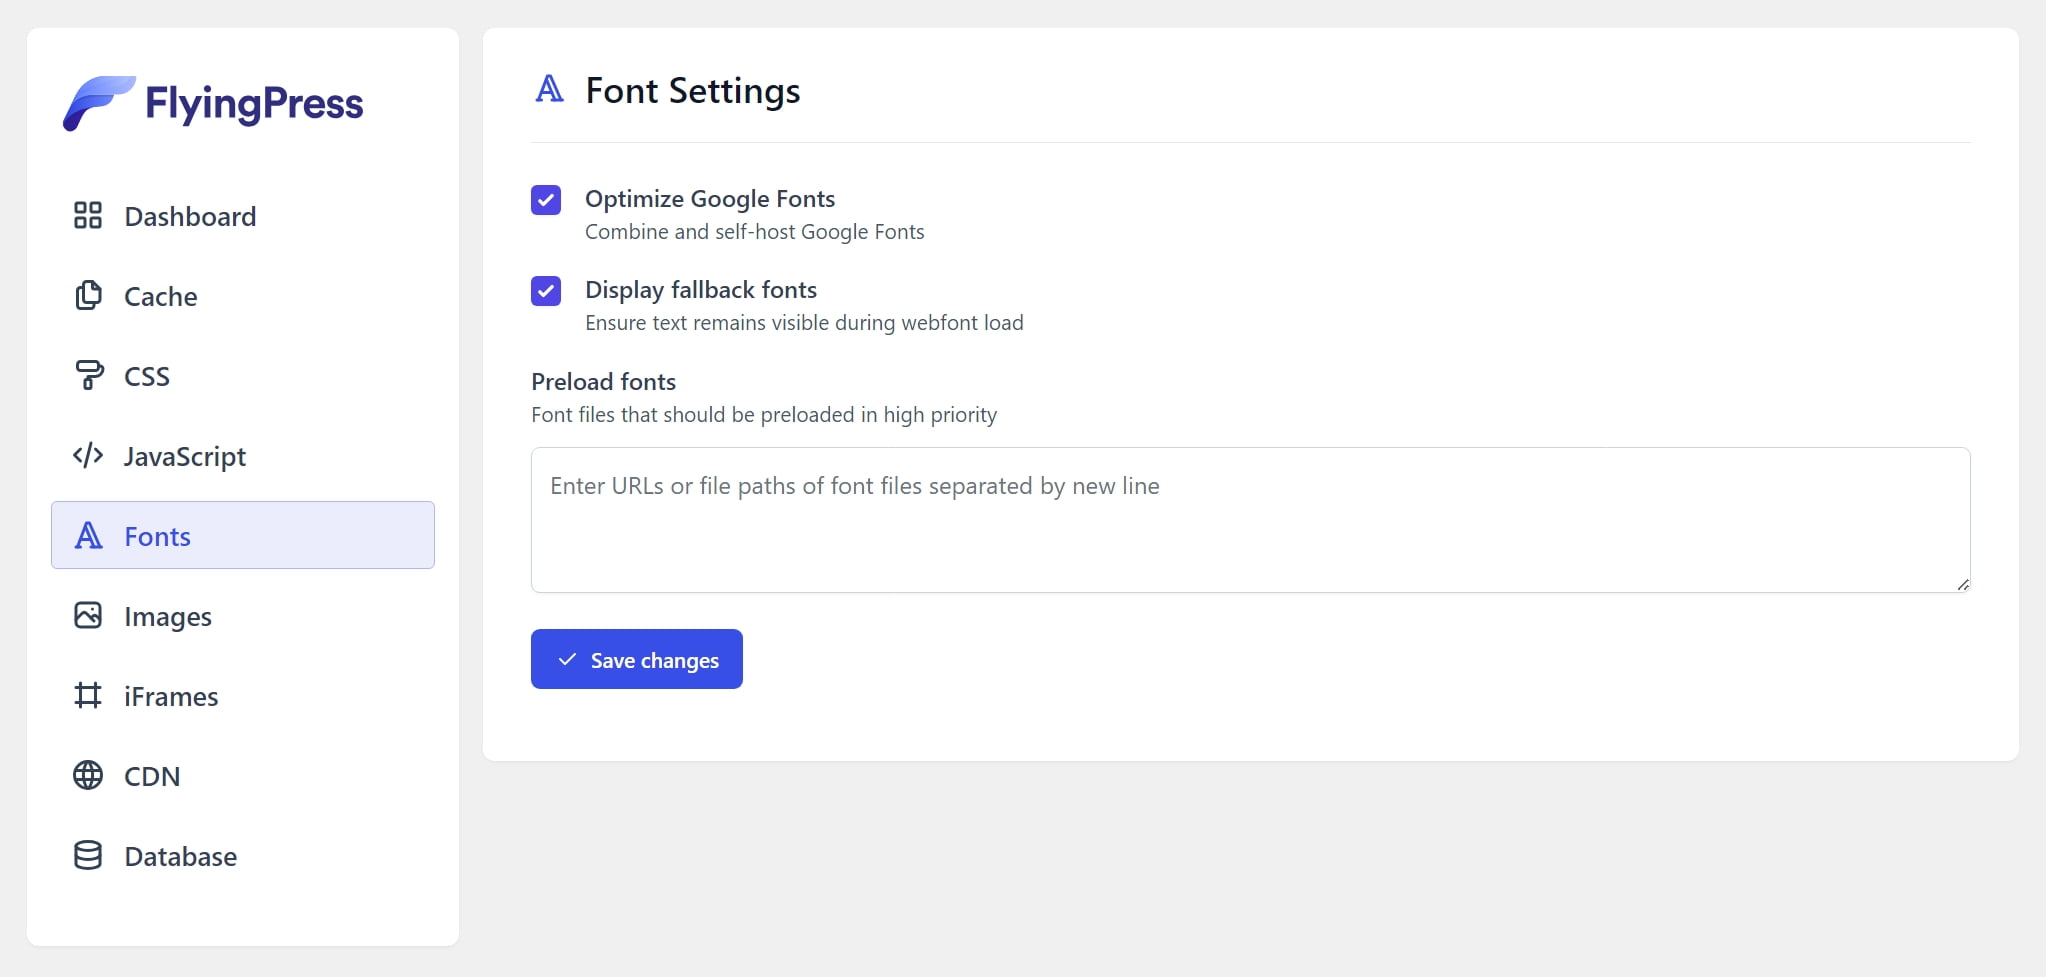Open the CSS settings section
Screen dimensions: 2046x977
pos(243,376)
